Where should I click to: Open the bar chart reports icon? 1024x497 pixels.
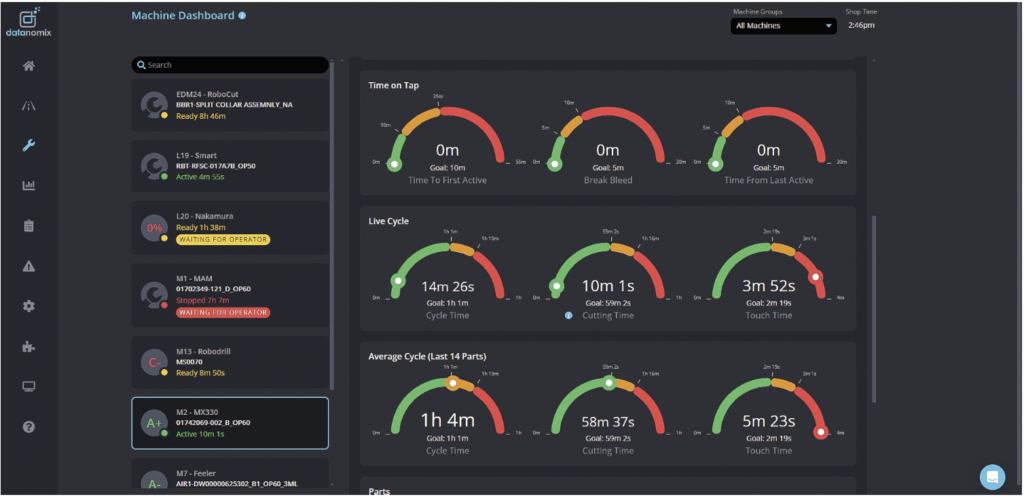point(29,186)
